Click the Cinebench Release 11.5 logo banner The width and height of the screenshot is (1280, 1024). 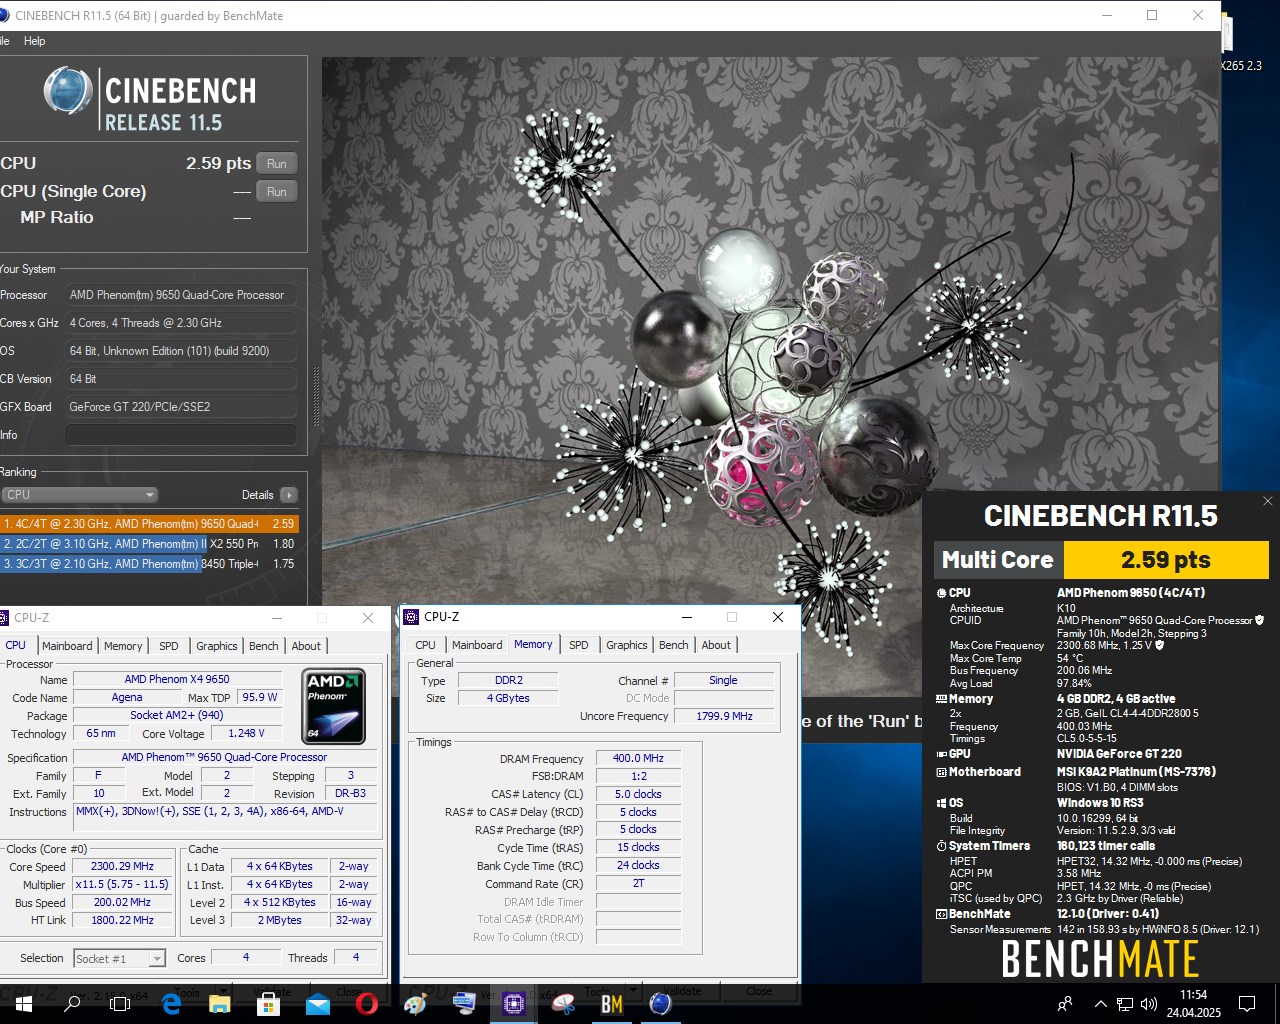click(150, 101)
